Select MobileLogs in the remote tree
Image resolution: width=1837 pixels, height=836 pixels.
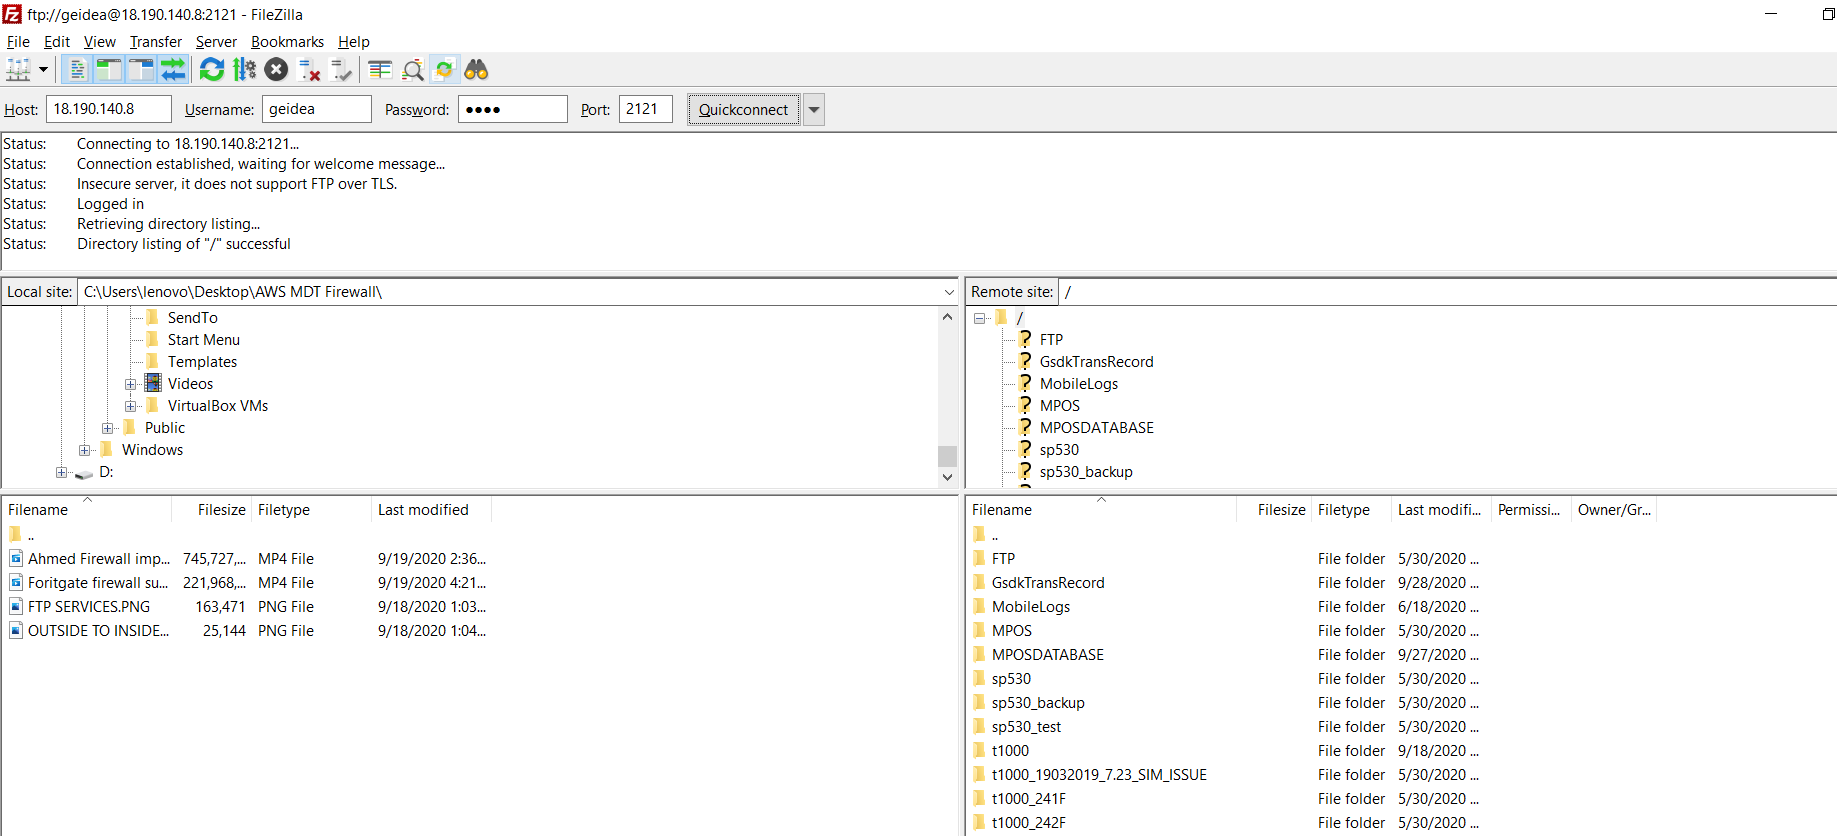point(1078,384)
